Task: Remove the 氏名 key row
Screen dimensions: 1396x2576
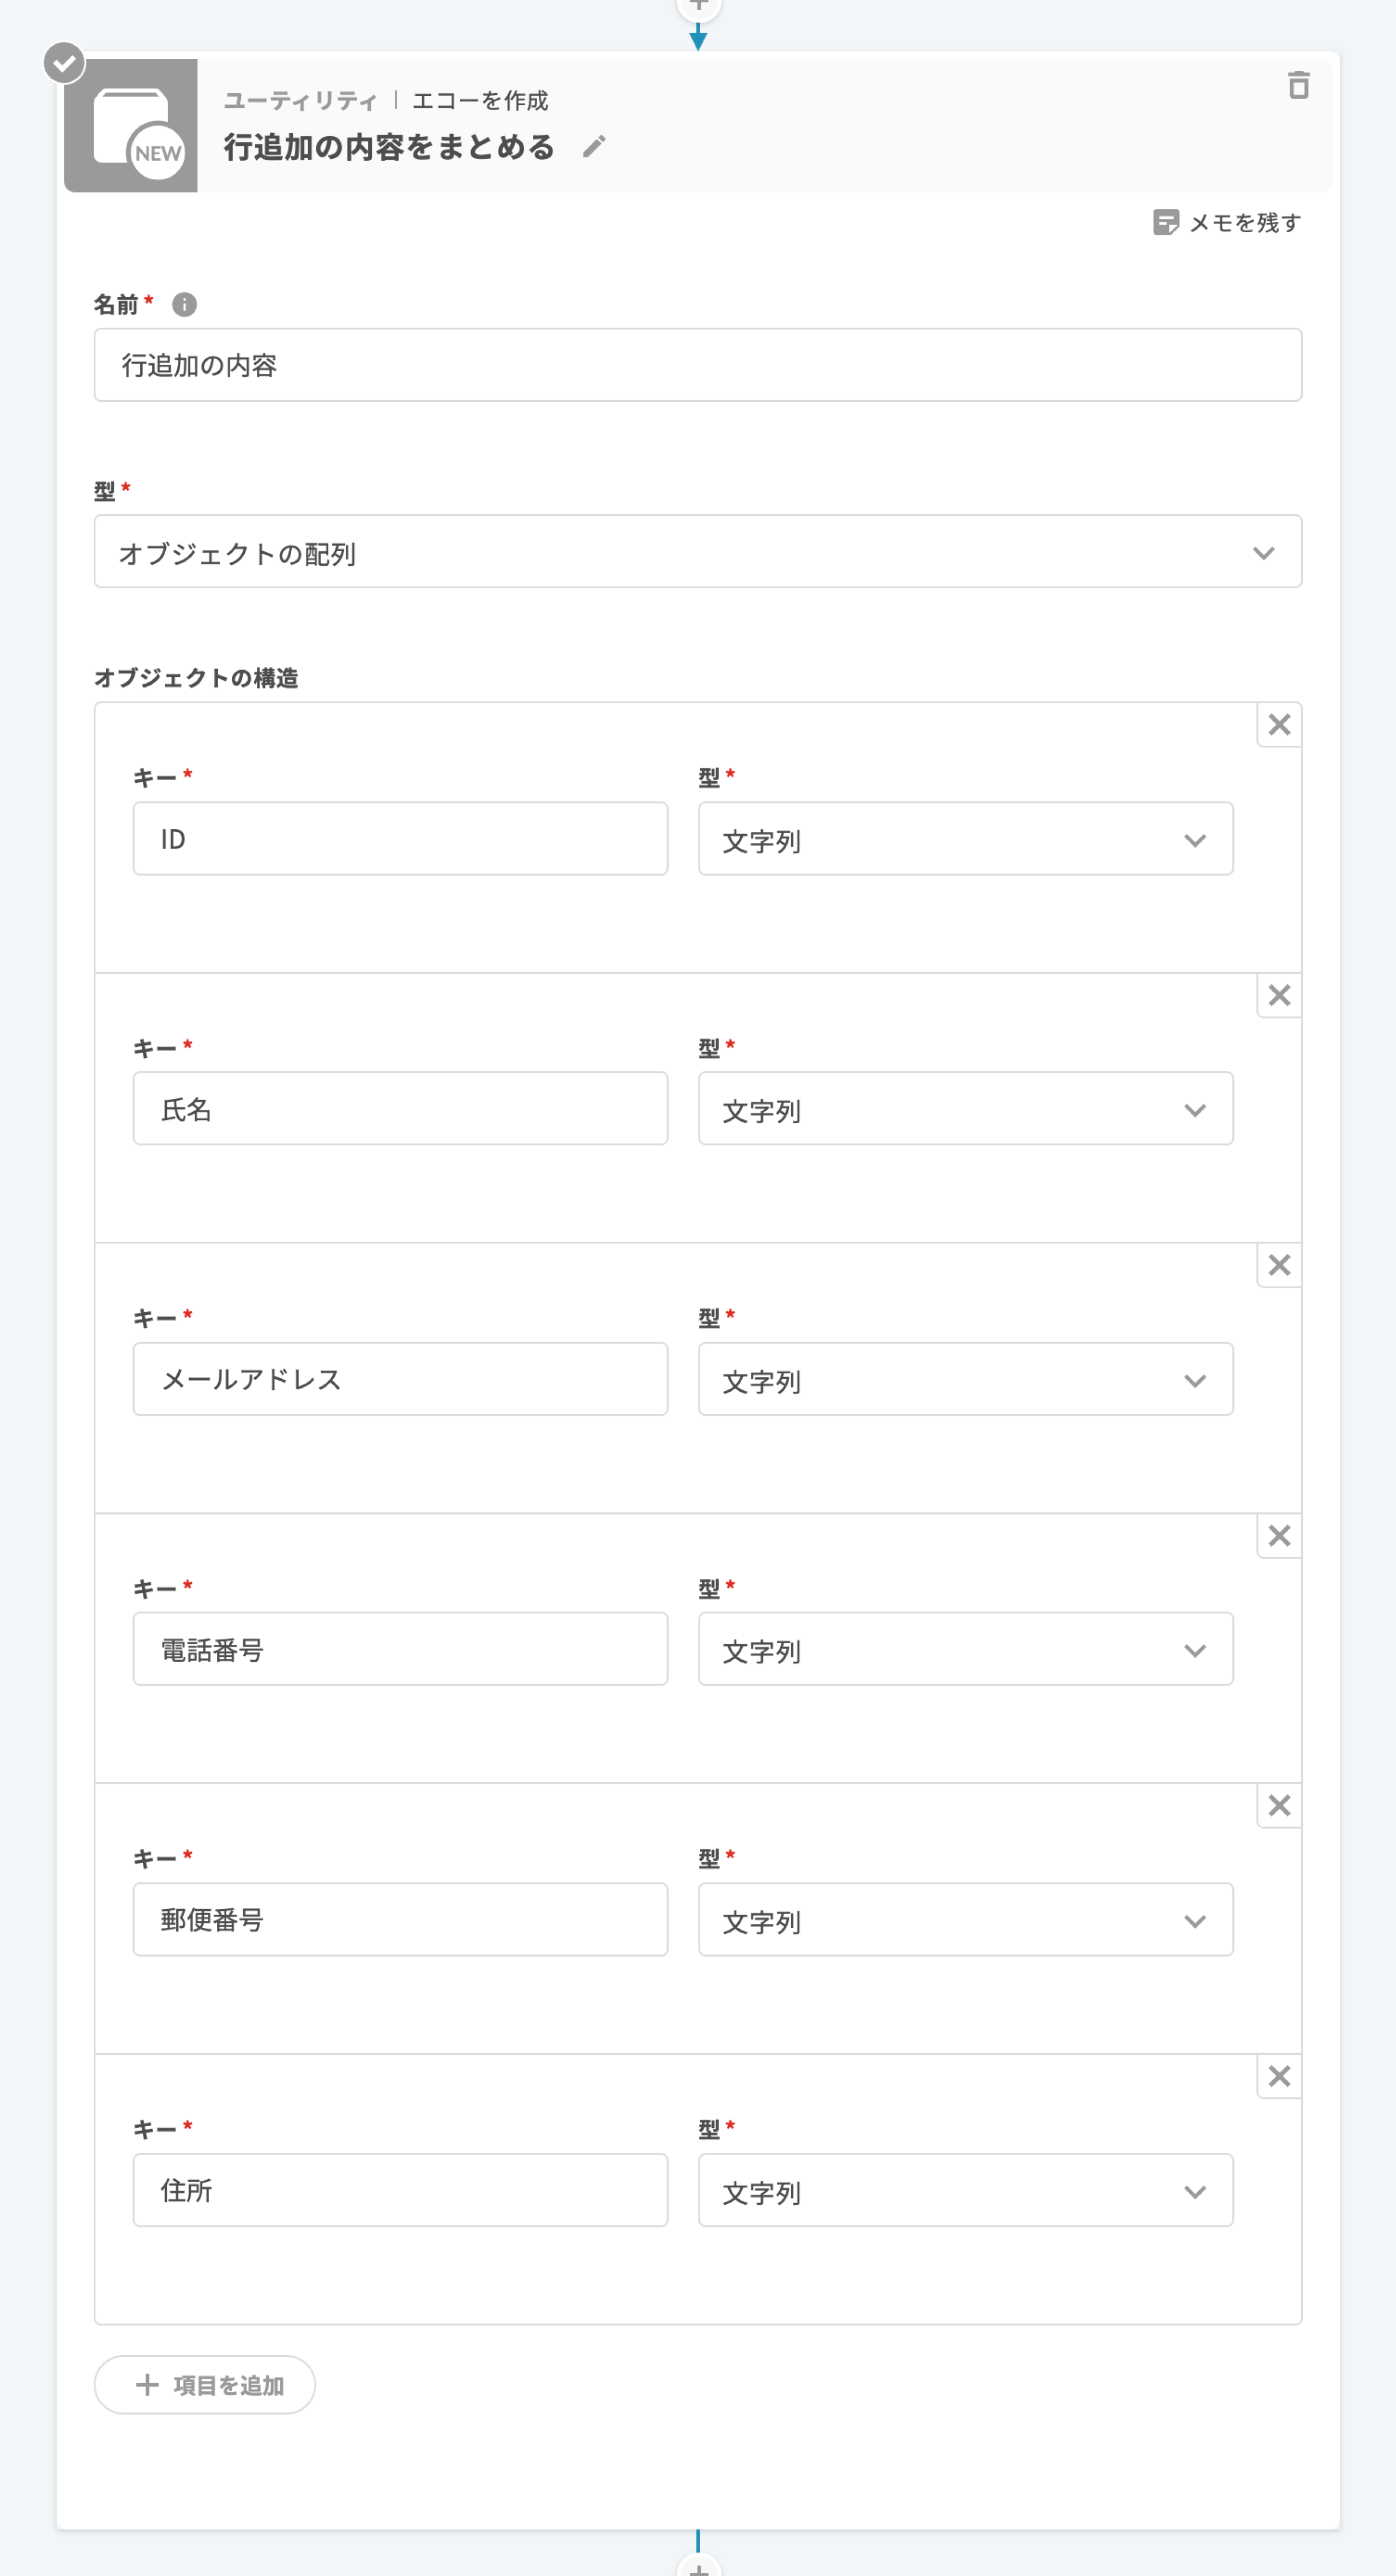Action: 1279,995
